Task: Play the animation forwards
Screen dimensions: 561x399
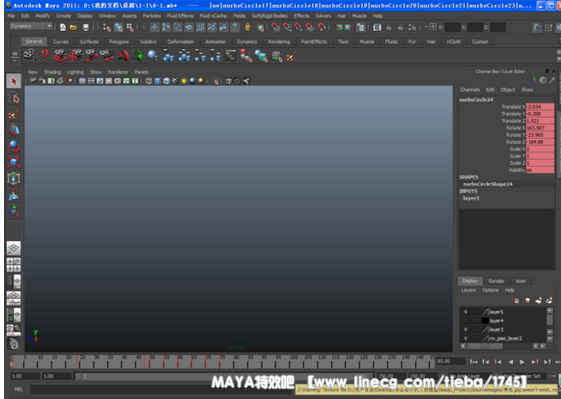Action: tap(522, 362)
